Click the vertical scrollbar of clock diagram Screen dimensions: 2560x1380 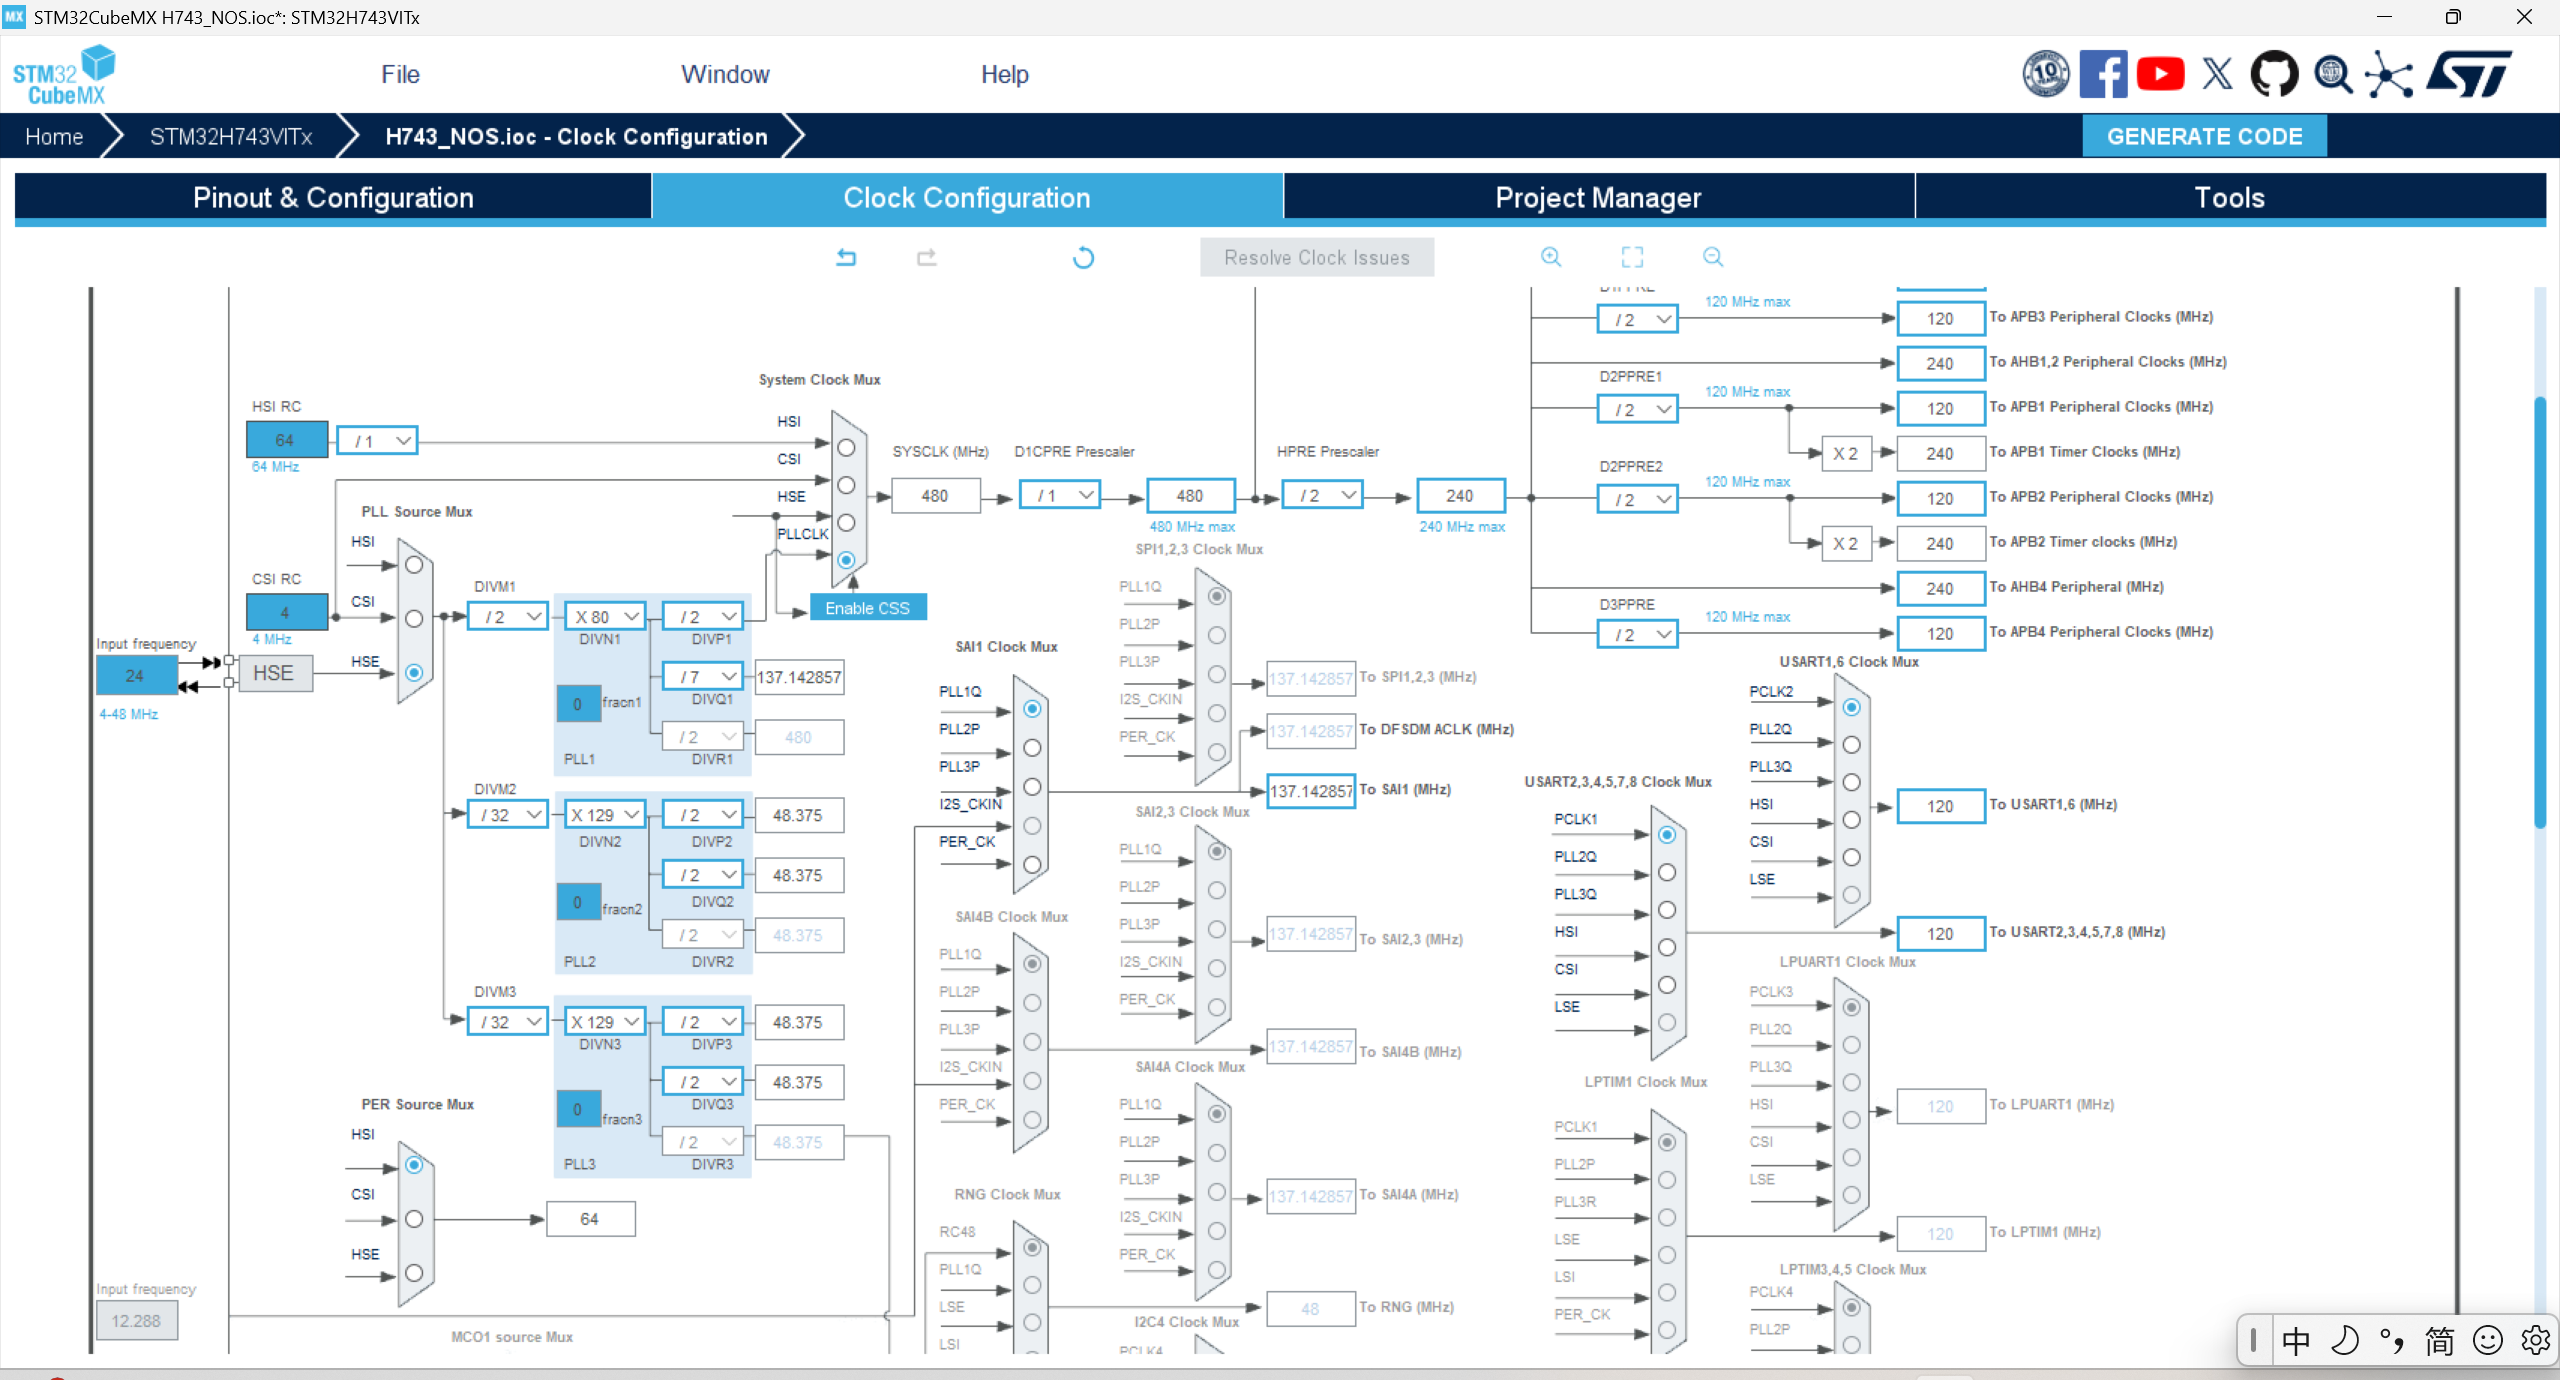[2539, 612]
